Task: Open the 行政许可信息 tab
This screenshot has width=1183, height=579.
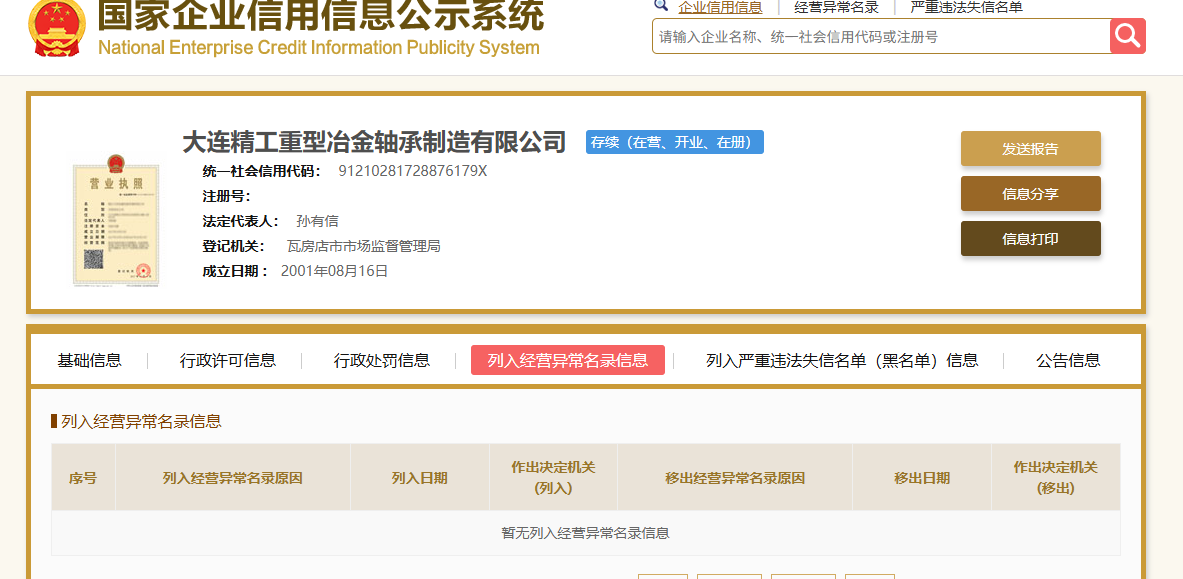Action: click(228, 361)
